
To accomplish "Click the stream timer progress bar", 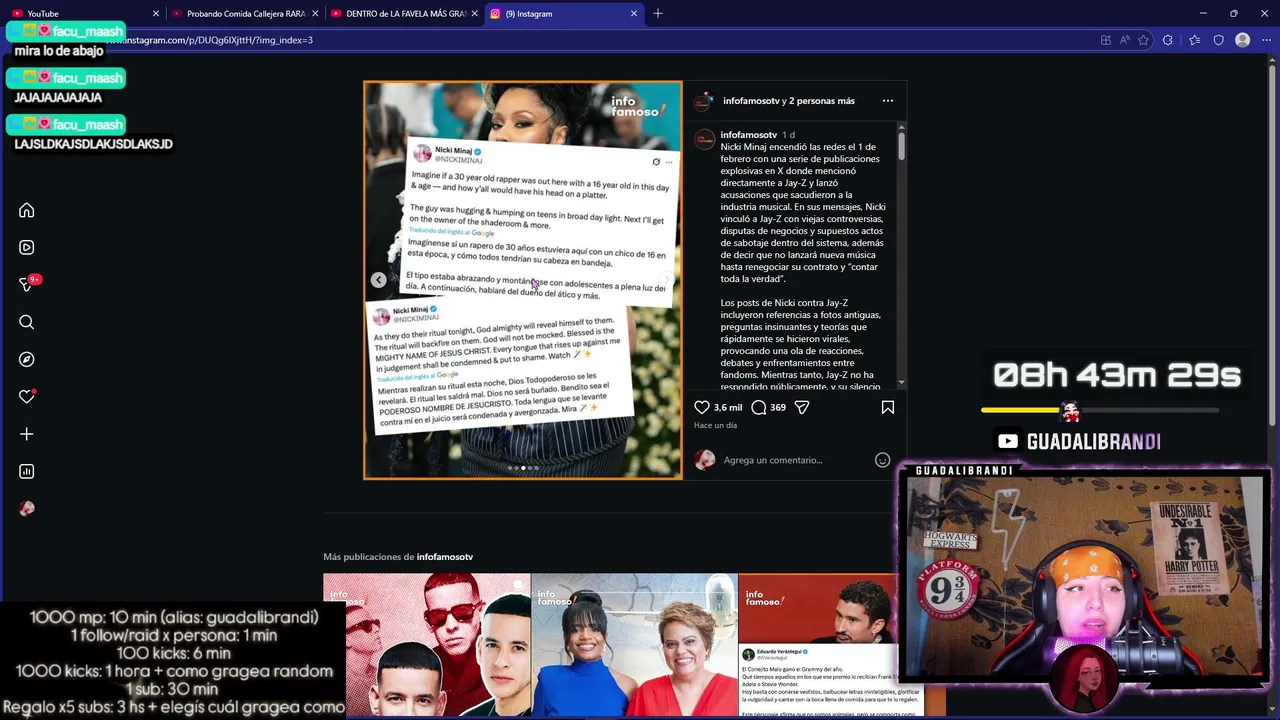I will tap(1100, 410).
